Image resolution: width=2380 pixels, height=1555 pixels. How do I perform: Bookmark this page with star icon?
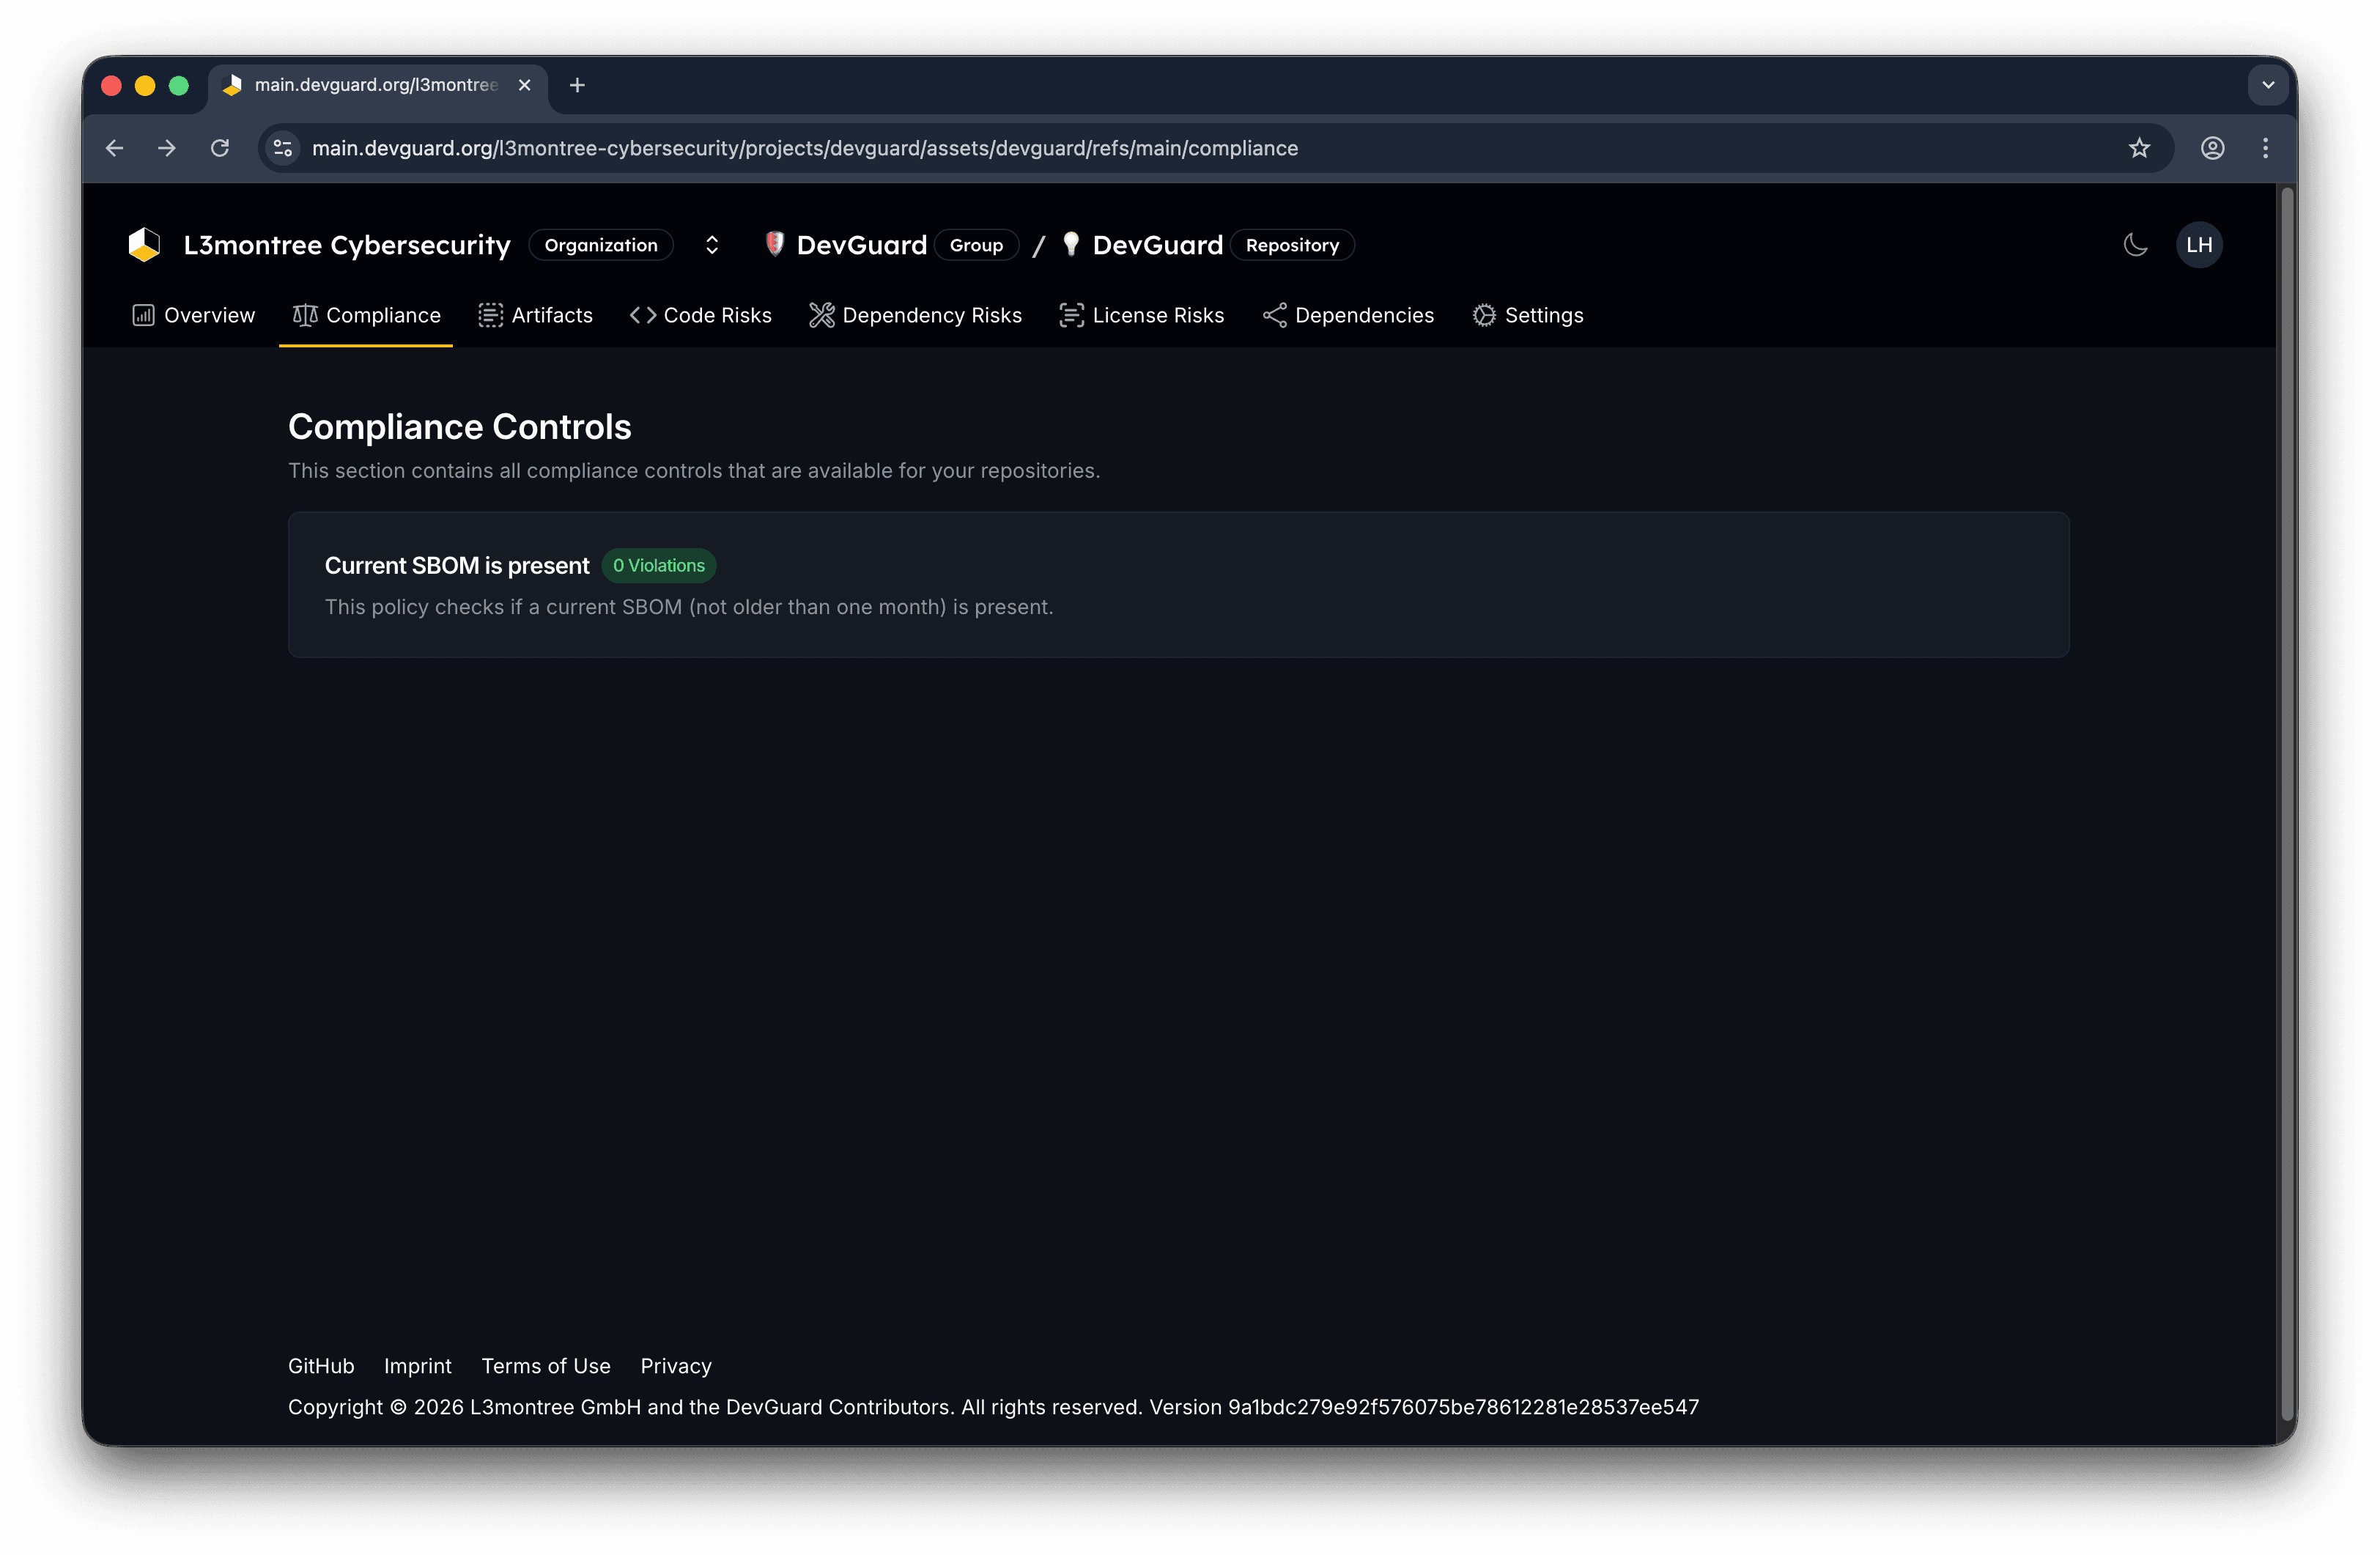coord(2139,148)
